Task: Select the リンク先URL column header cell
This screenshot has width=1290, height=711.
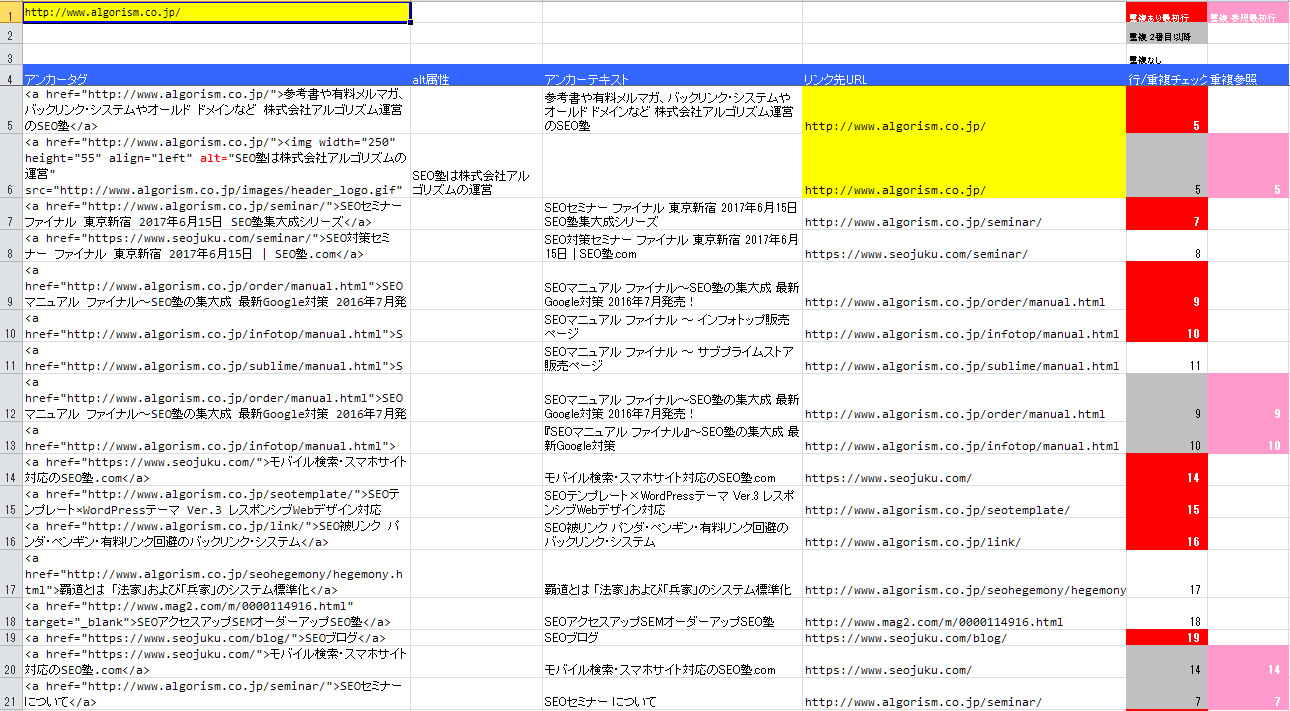Action: (964, 76)
